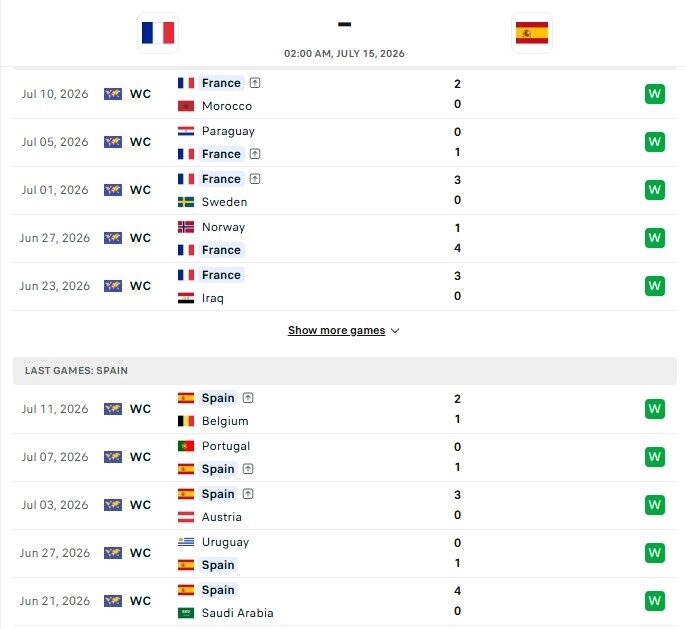
Task: Click the advancing arrow beside Spain vs Austria
Action: pyautogui.click(x=248, y=494)
